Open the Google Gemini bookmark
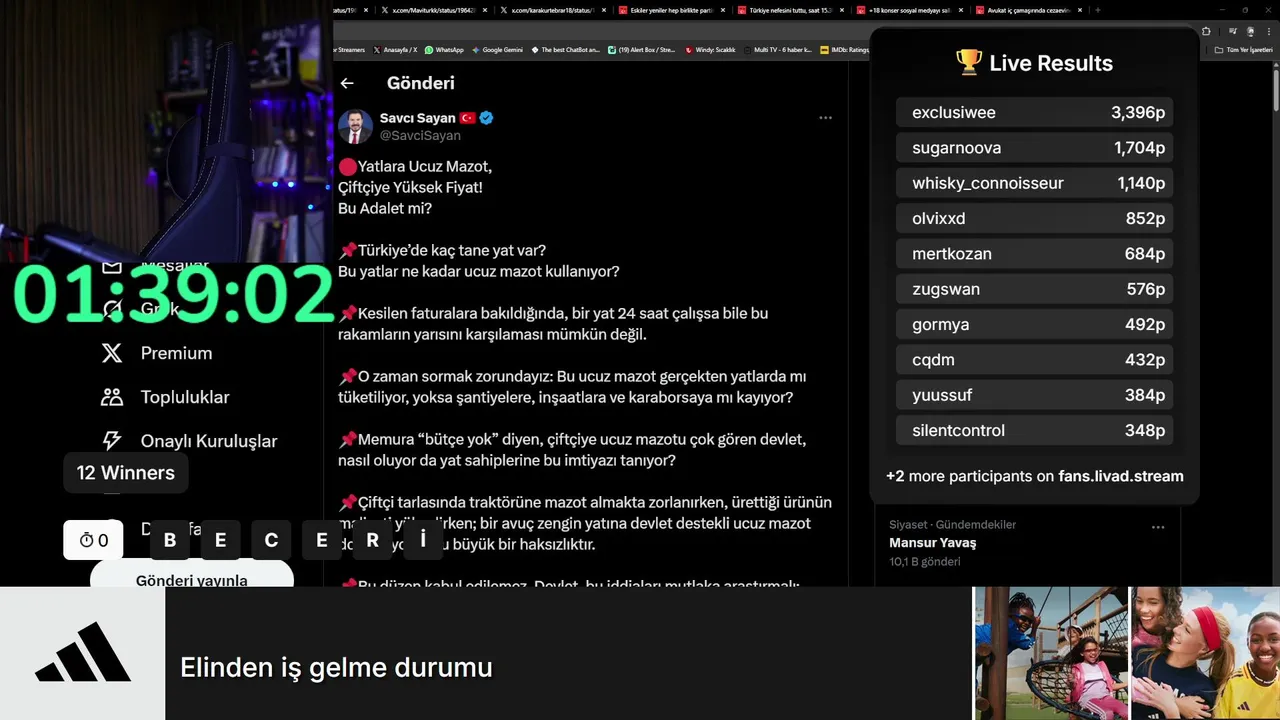 (497, 49)
